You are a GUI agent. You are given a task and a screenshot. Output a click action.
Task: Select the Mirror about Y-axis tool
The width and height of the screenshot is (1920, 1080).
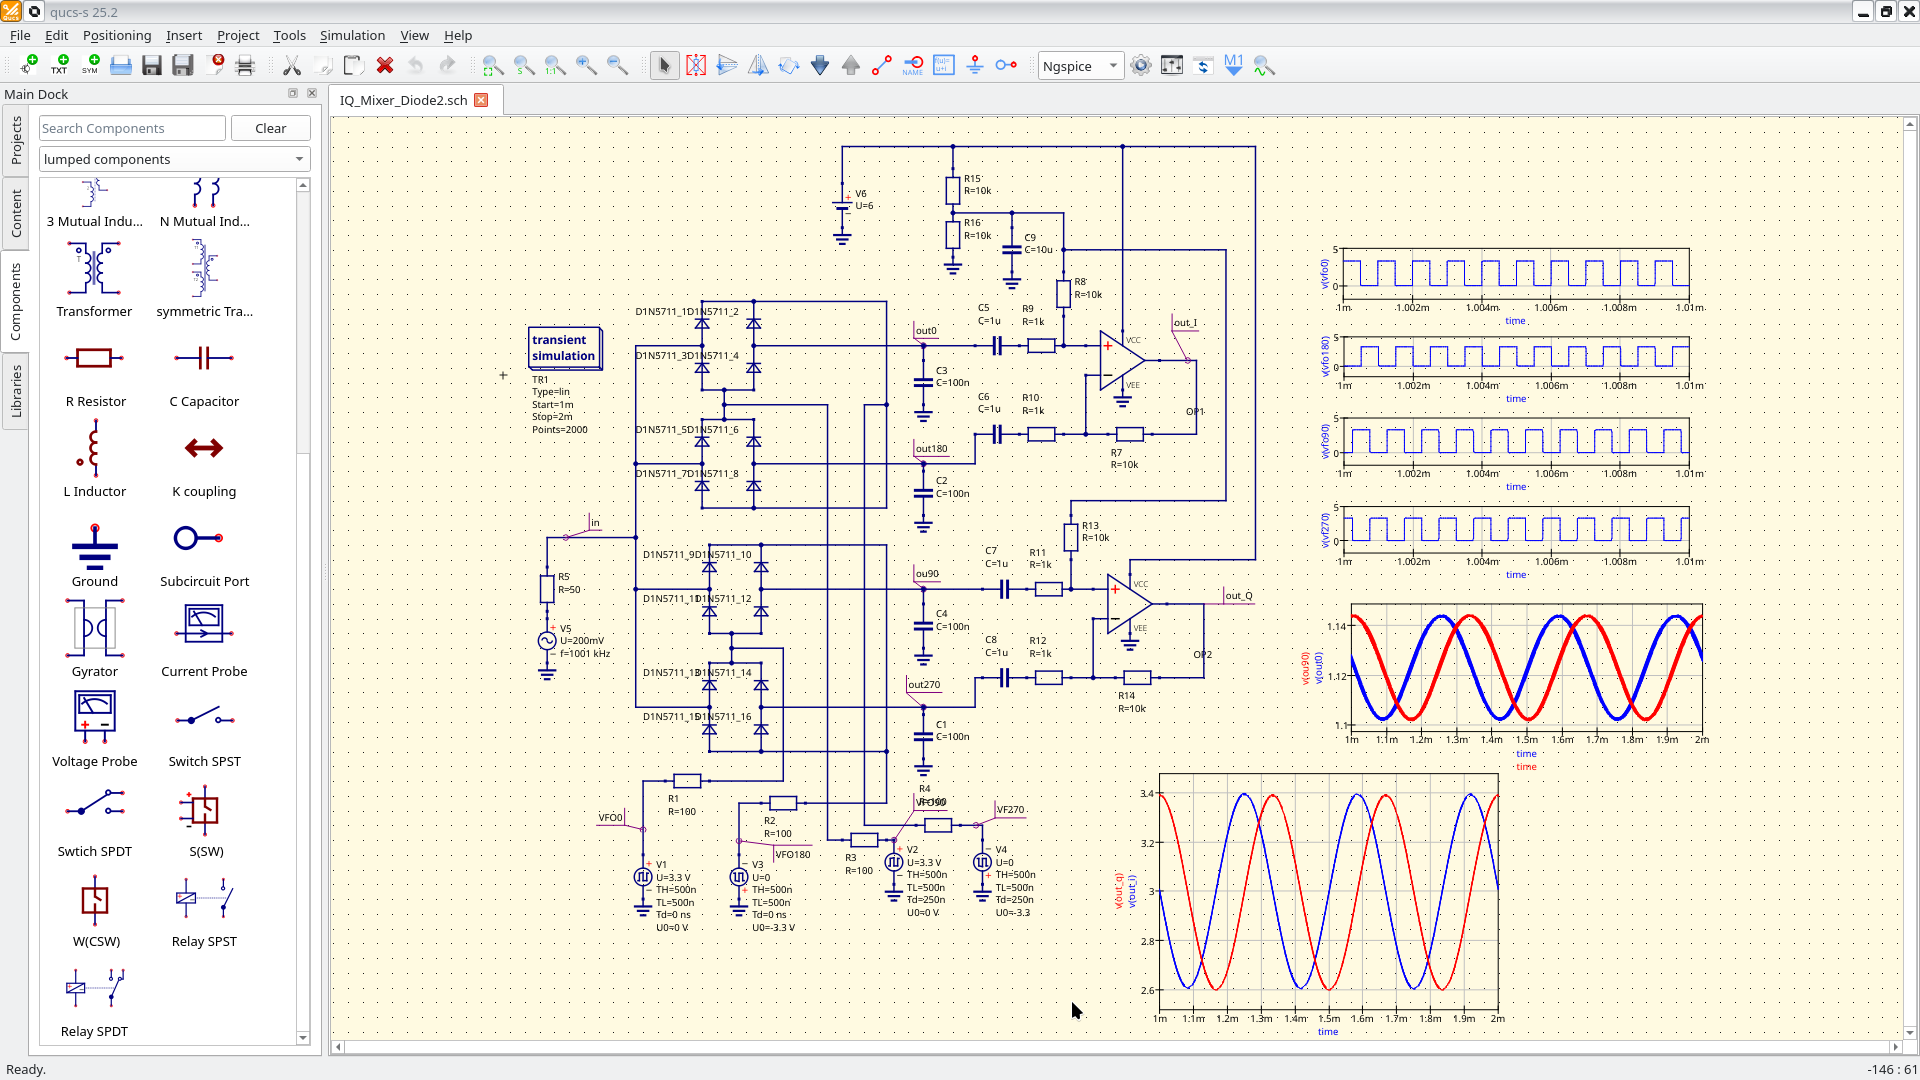pos(759,66)
